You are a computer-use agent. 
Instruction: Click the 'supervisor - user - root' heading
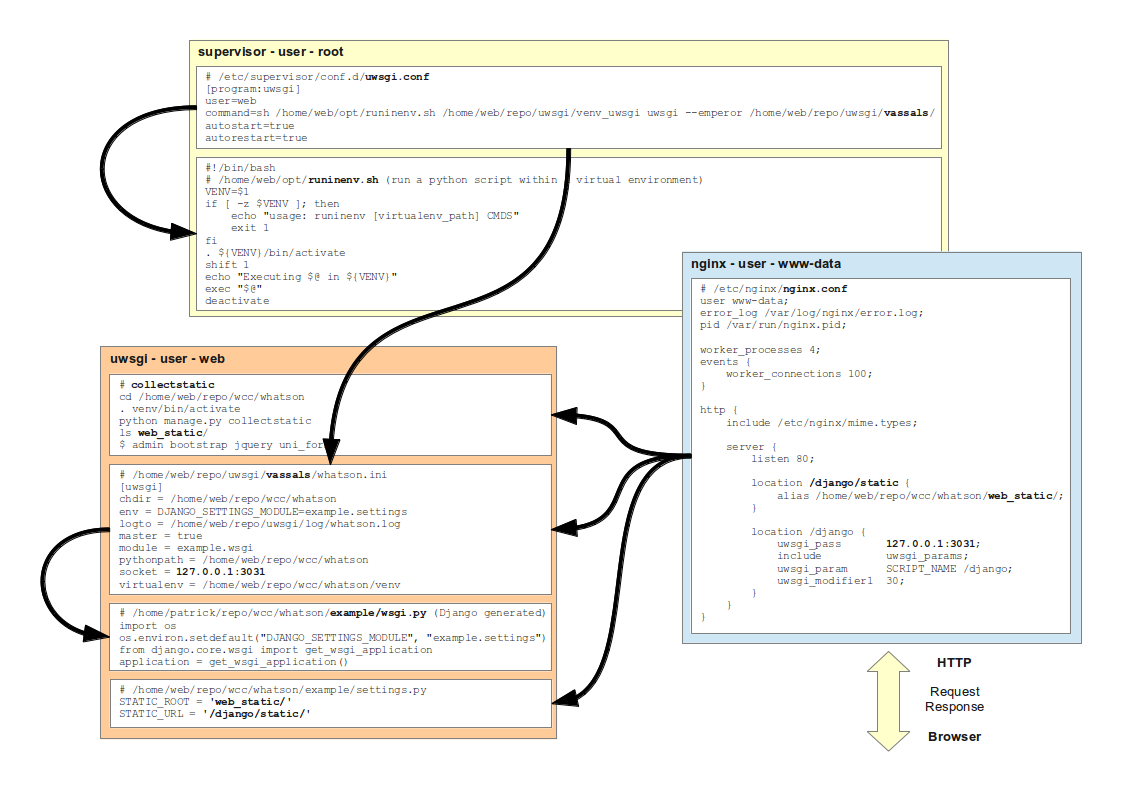tap(270, 52)
